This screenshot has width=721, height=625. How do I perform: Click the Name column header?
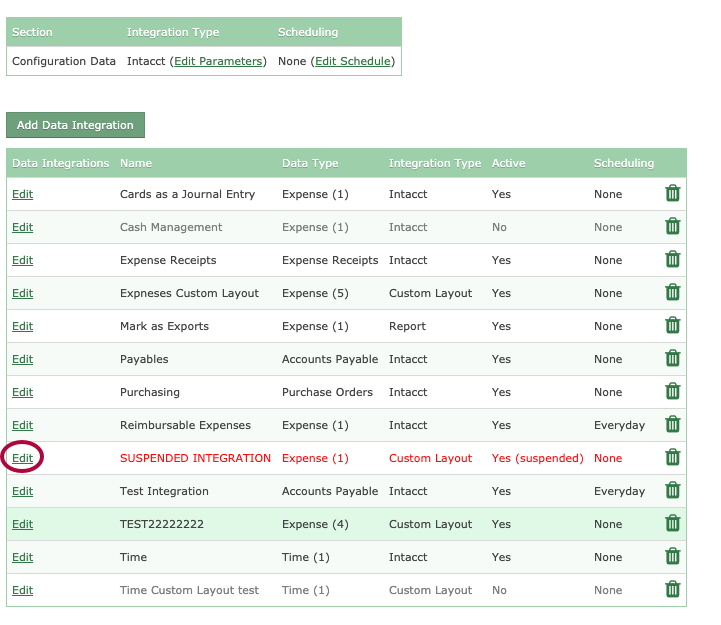point(136,163)
